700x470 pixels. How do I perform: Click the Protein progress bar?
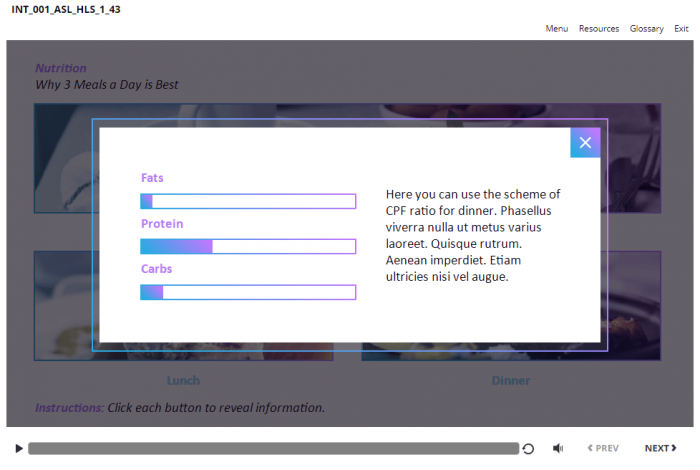click(x=248, y=246)
